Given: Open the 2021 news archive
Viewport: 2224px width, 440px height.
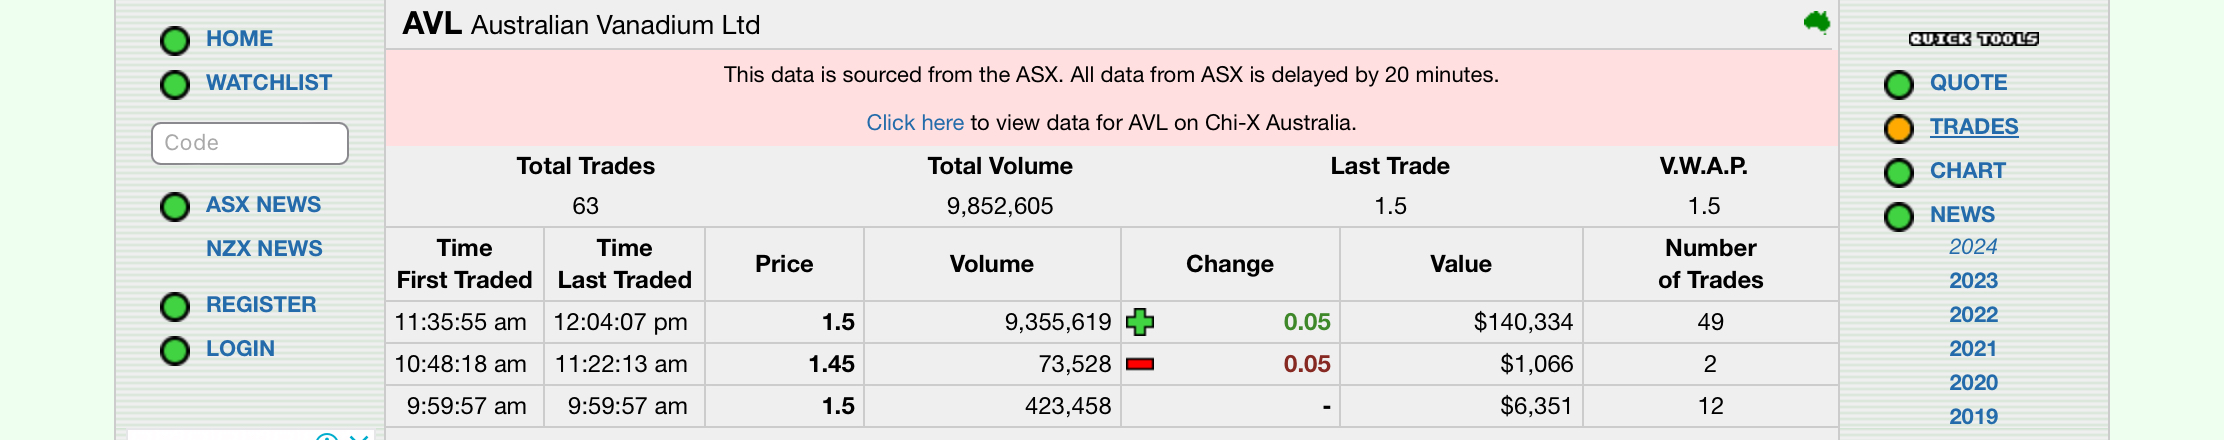Looking at the screenshot, I should [1973, 349].
